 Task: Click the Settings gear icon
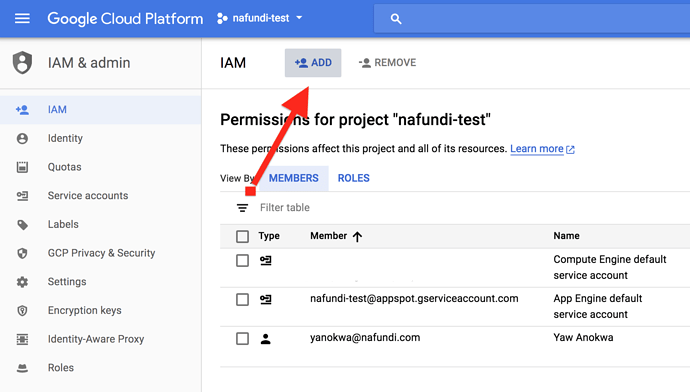[x=22, y=282]
